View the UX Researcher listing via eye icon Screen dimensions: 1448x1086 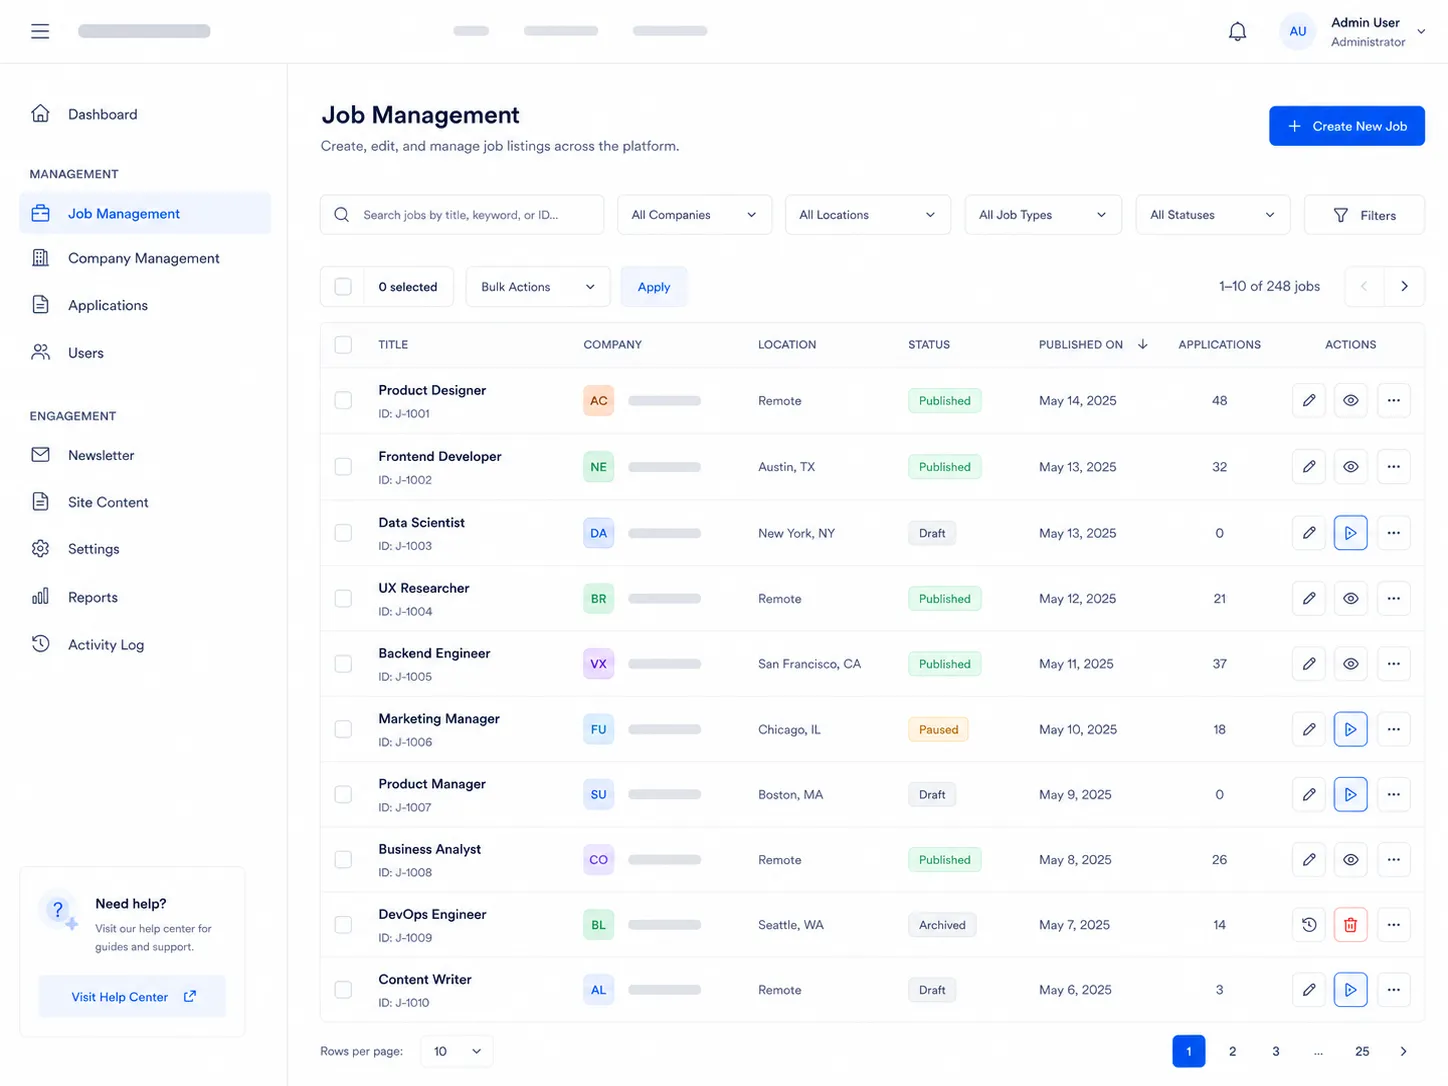[x=1350, y=599]
